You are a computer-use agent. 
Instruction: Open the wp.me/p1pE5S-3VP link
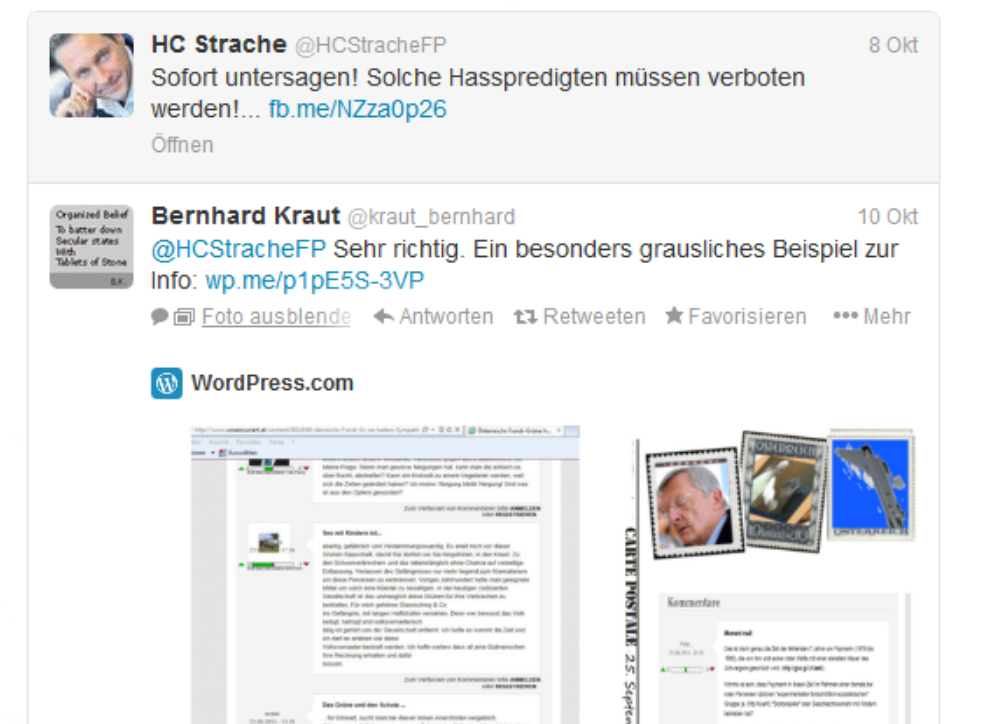pyautogui.click(x=314, y=280)
